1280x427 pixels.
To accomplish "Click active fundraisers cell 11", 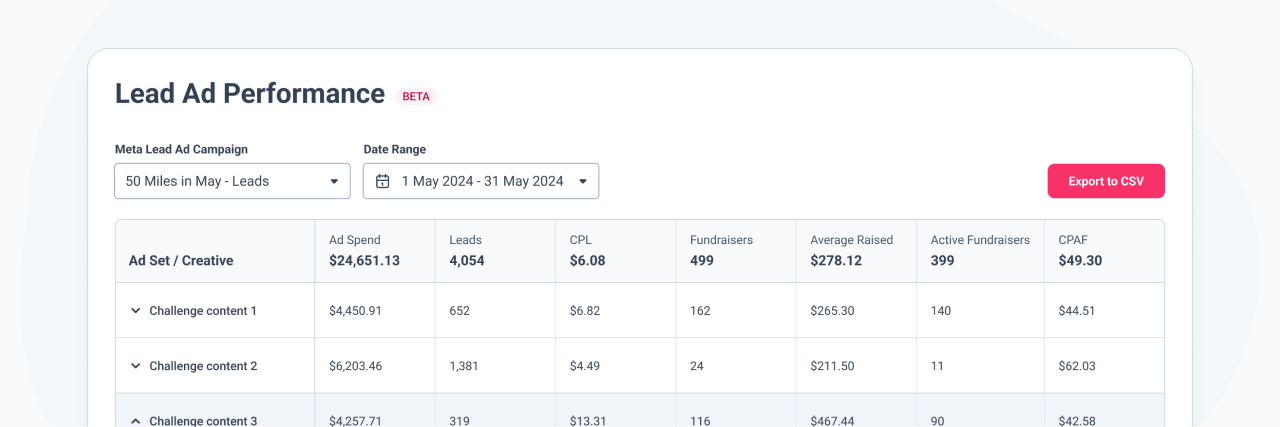I will (937, 366).
